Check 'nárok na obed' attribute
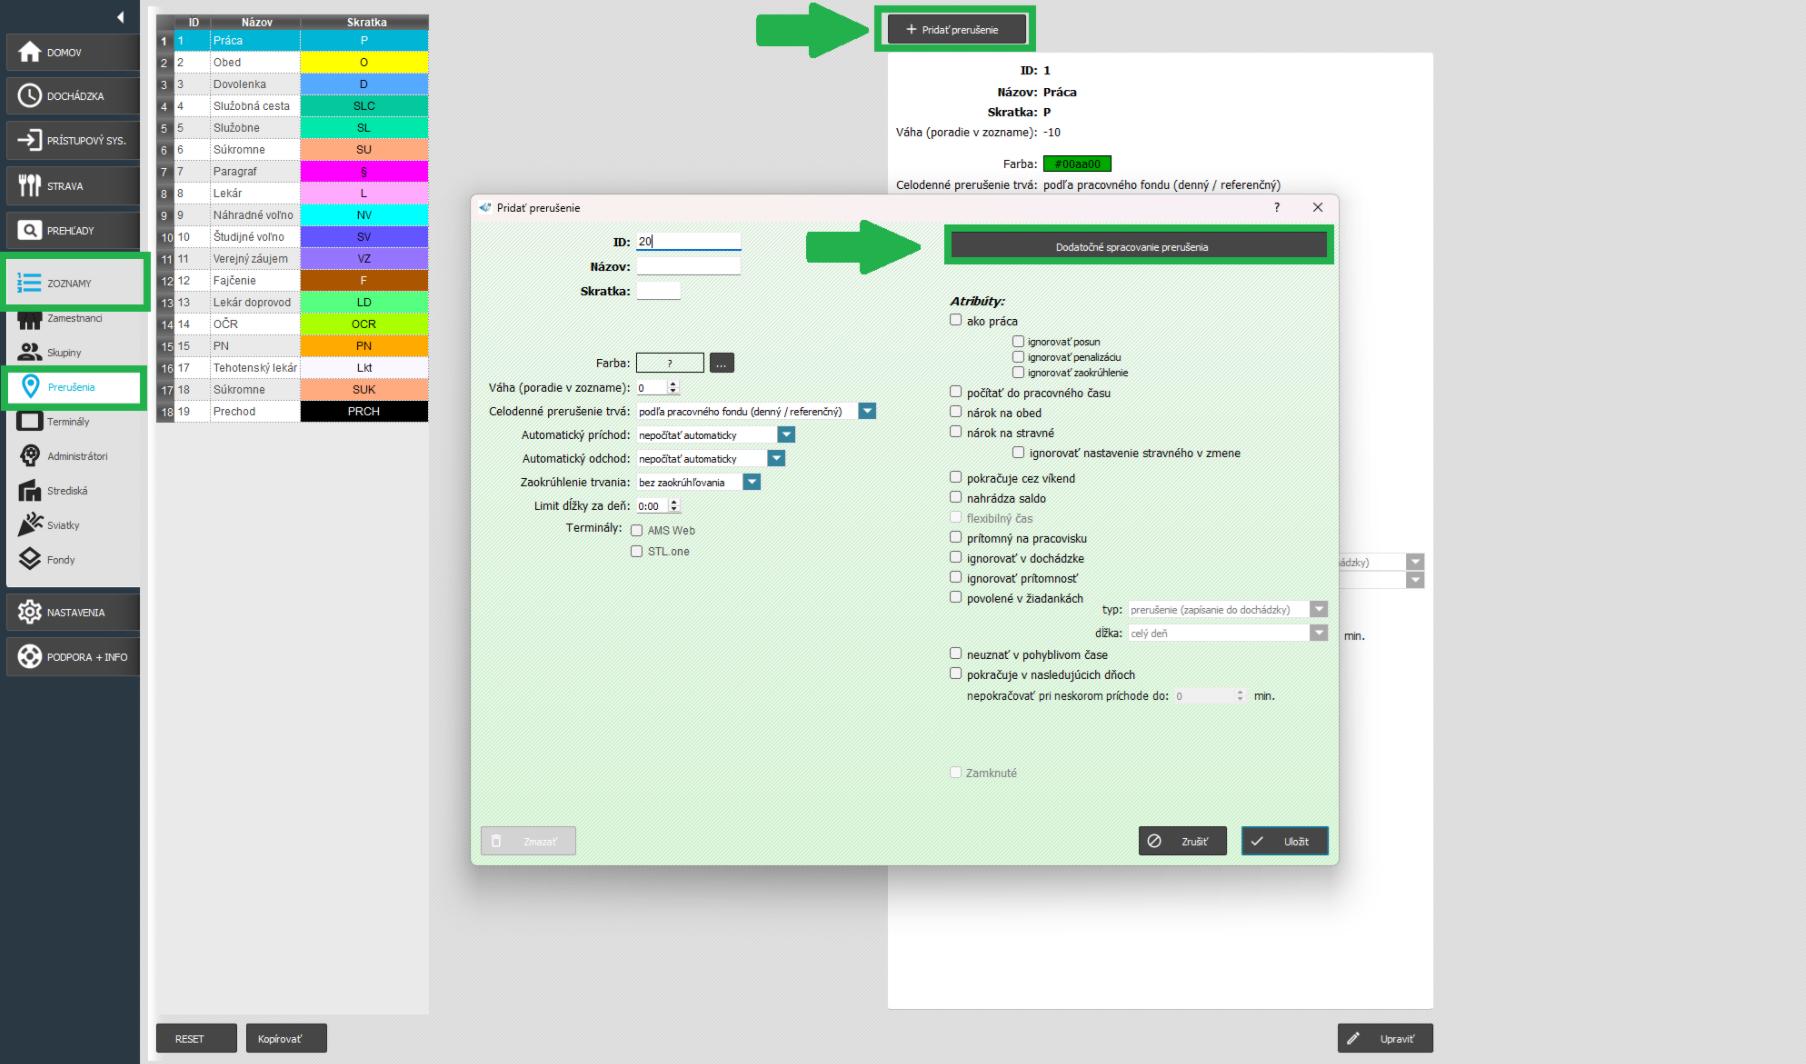The width and height of the screenshot is (1806, 1064). [956, 412]
